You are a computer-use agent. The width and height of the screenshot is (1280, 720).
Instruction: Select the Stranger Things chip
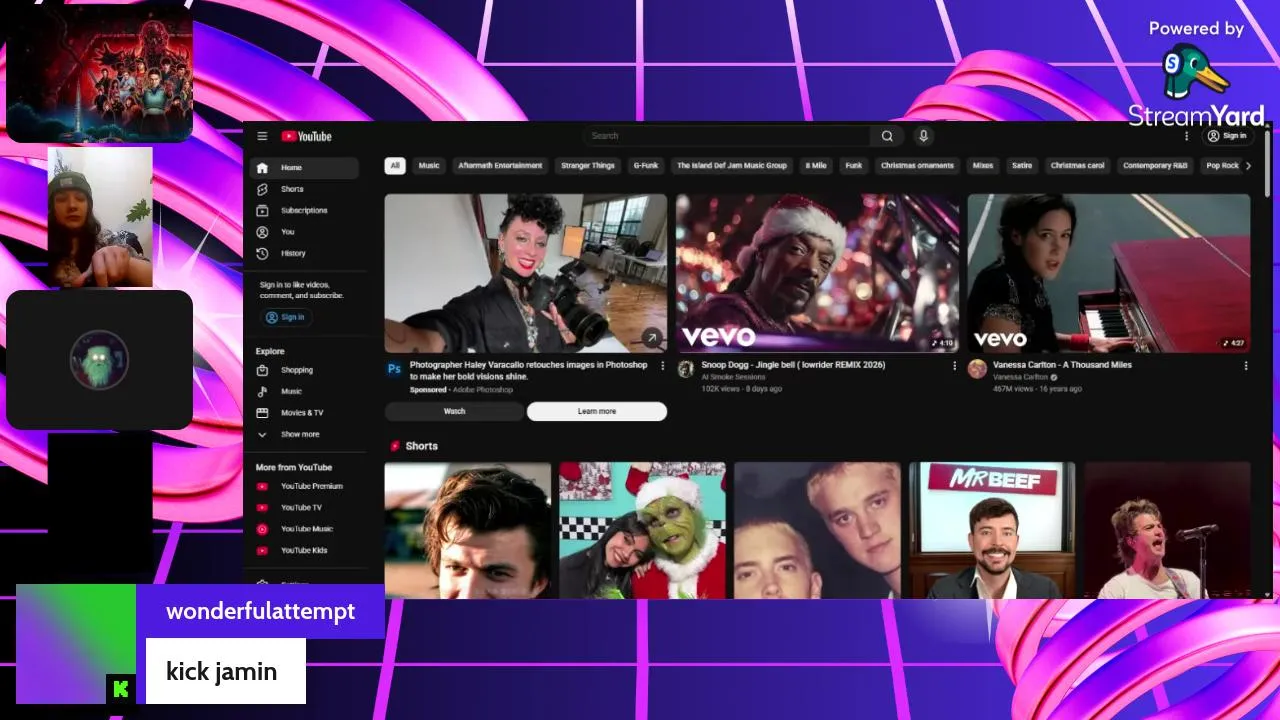[x=588, y=166]
